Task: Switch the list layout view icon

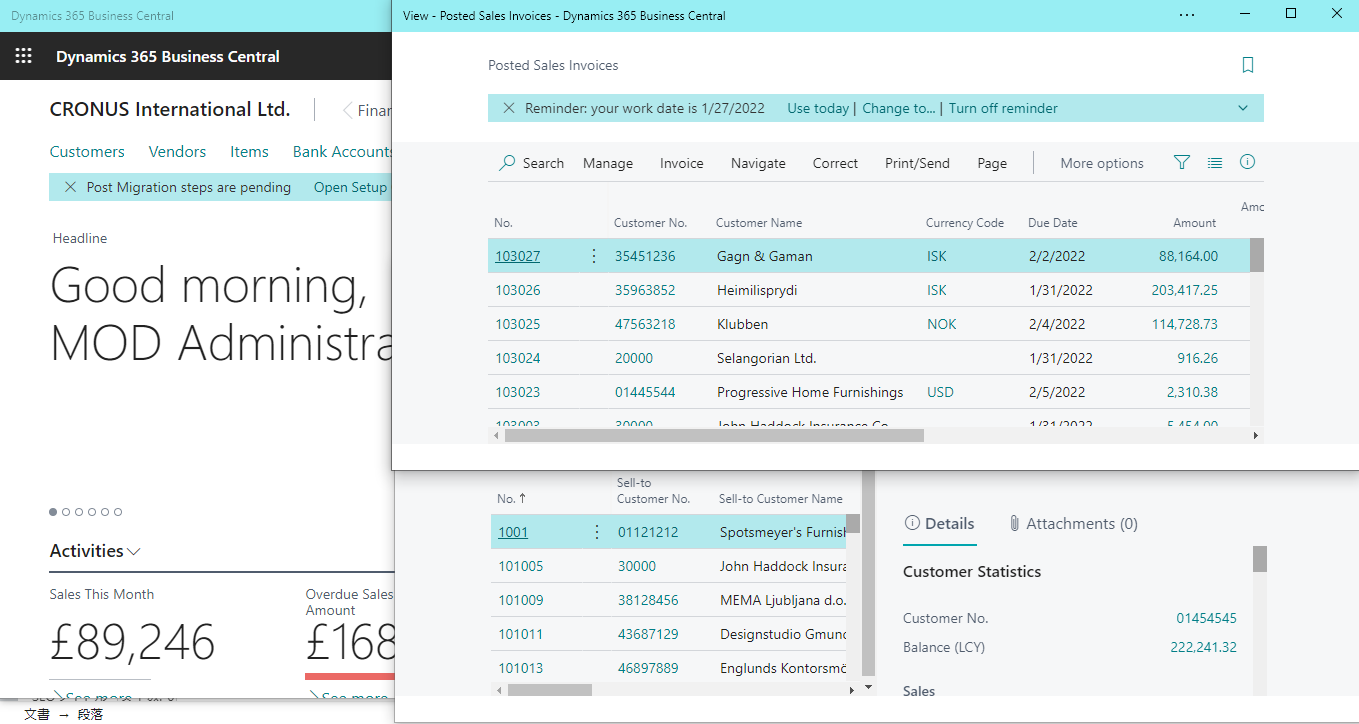Action: pos(1215,163)
